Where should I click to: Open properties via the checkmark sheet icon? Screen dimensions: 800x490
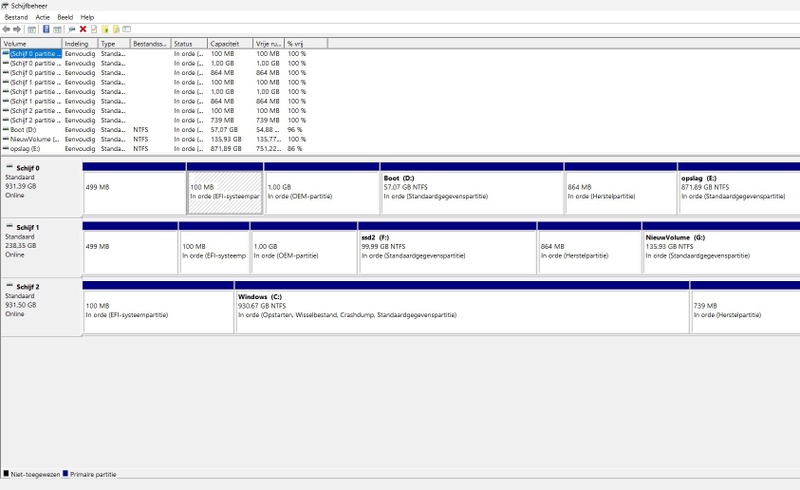coord(94,29)
